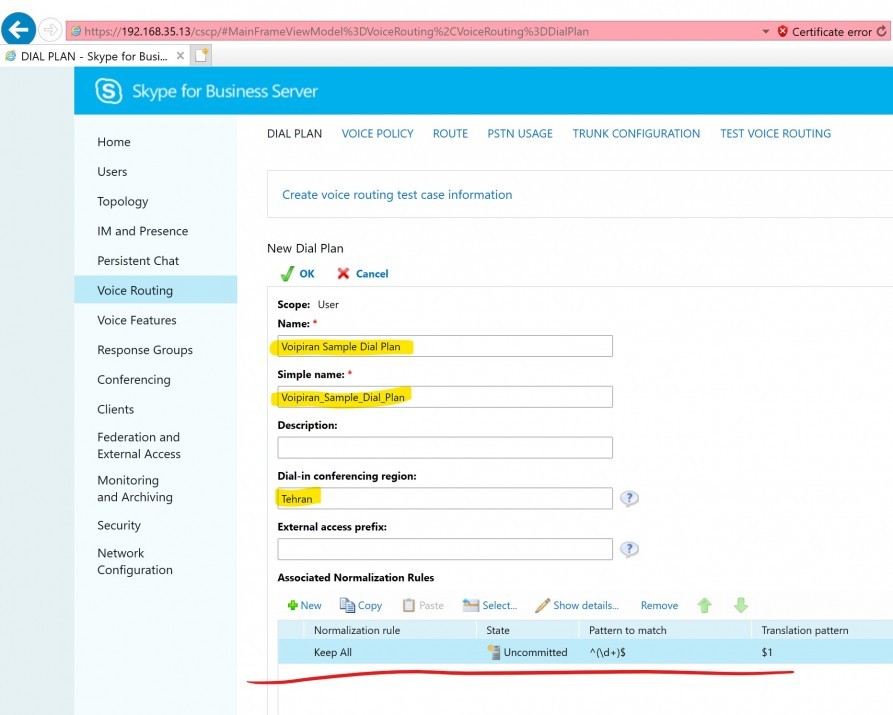Click the Pattern to match column header
893x715 pixels.
628,630
